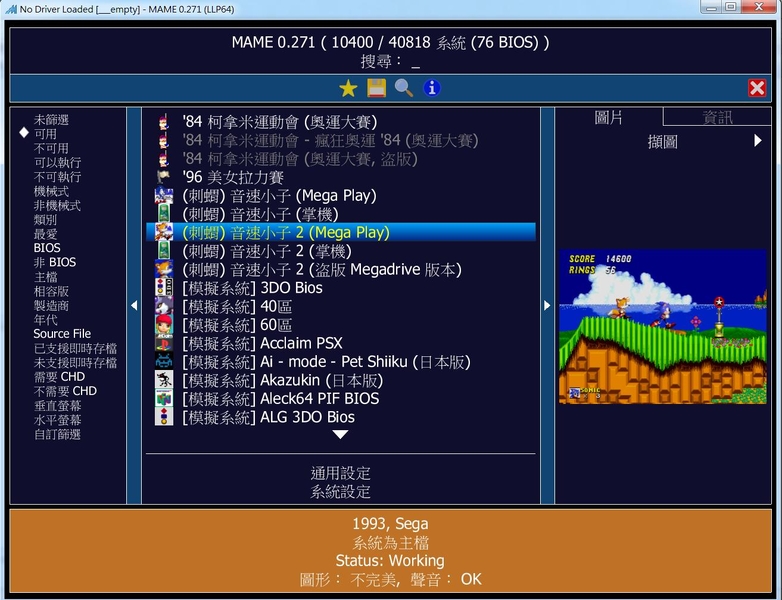The width and height of the screenshot is (782, 600).
Task: Switch to the 圖片 tab
Action: (608, 118)
